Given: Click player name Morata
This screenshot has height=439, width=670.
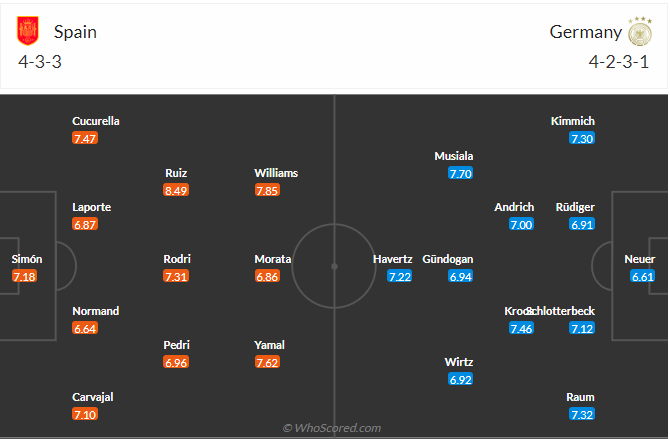Looking at the screenshot, I should click(273, 259).
